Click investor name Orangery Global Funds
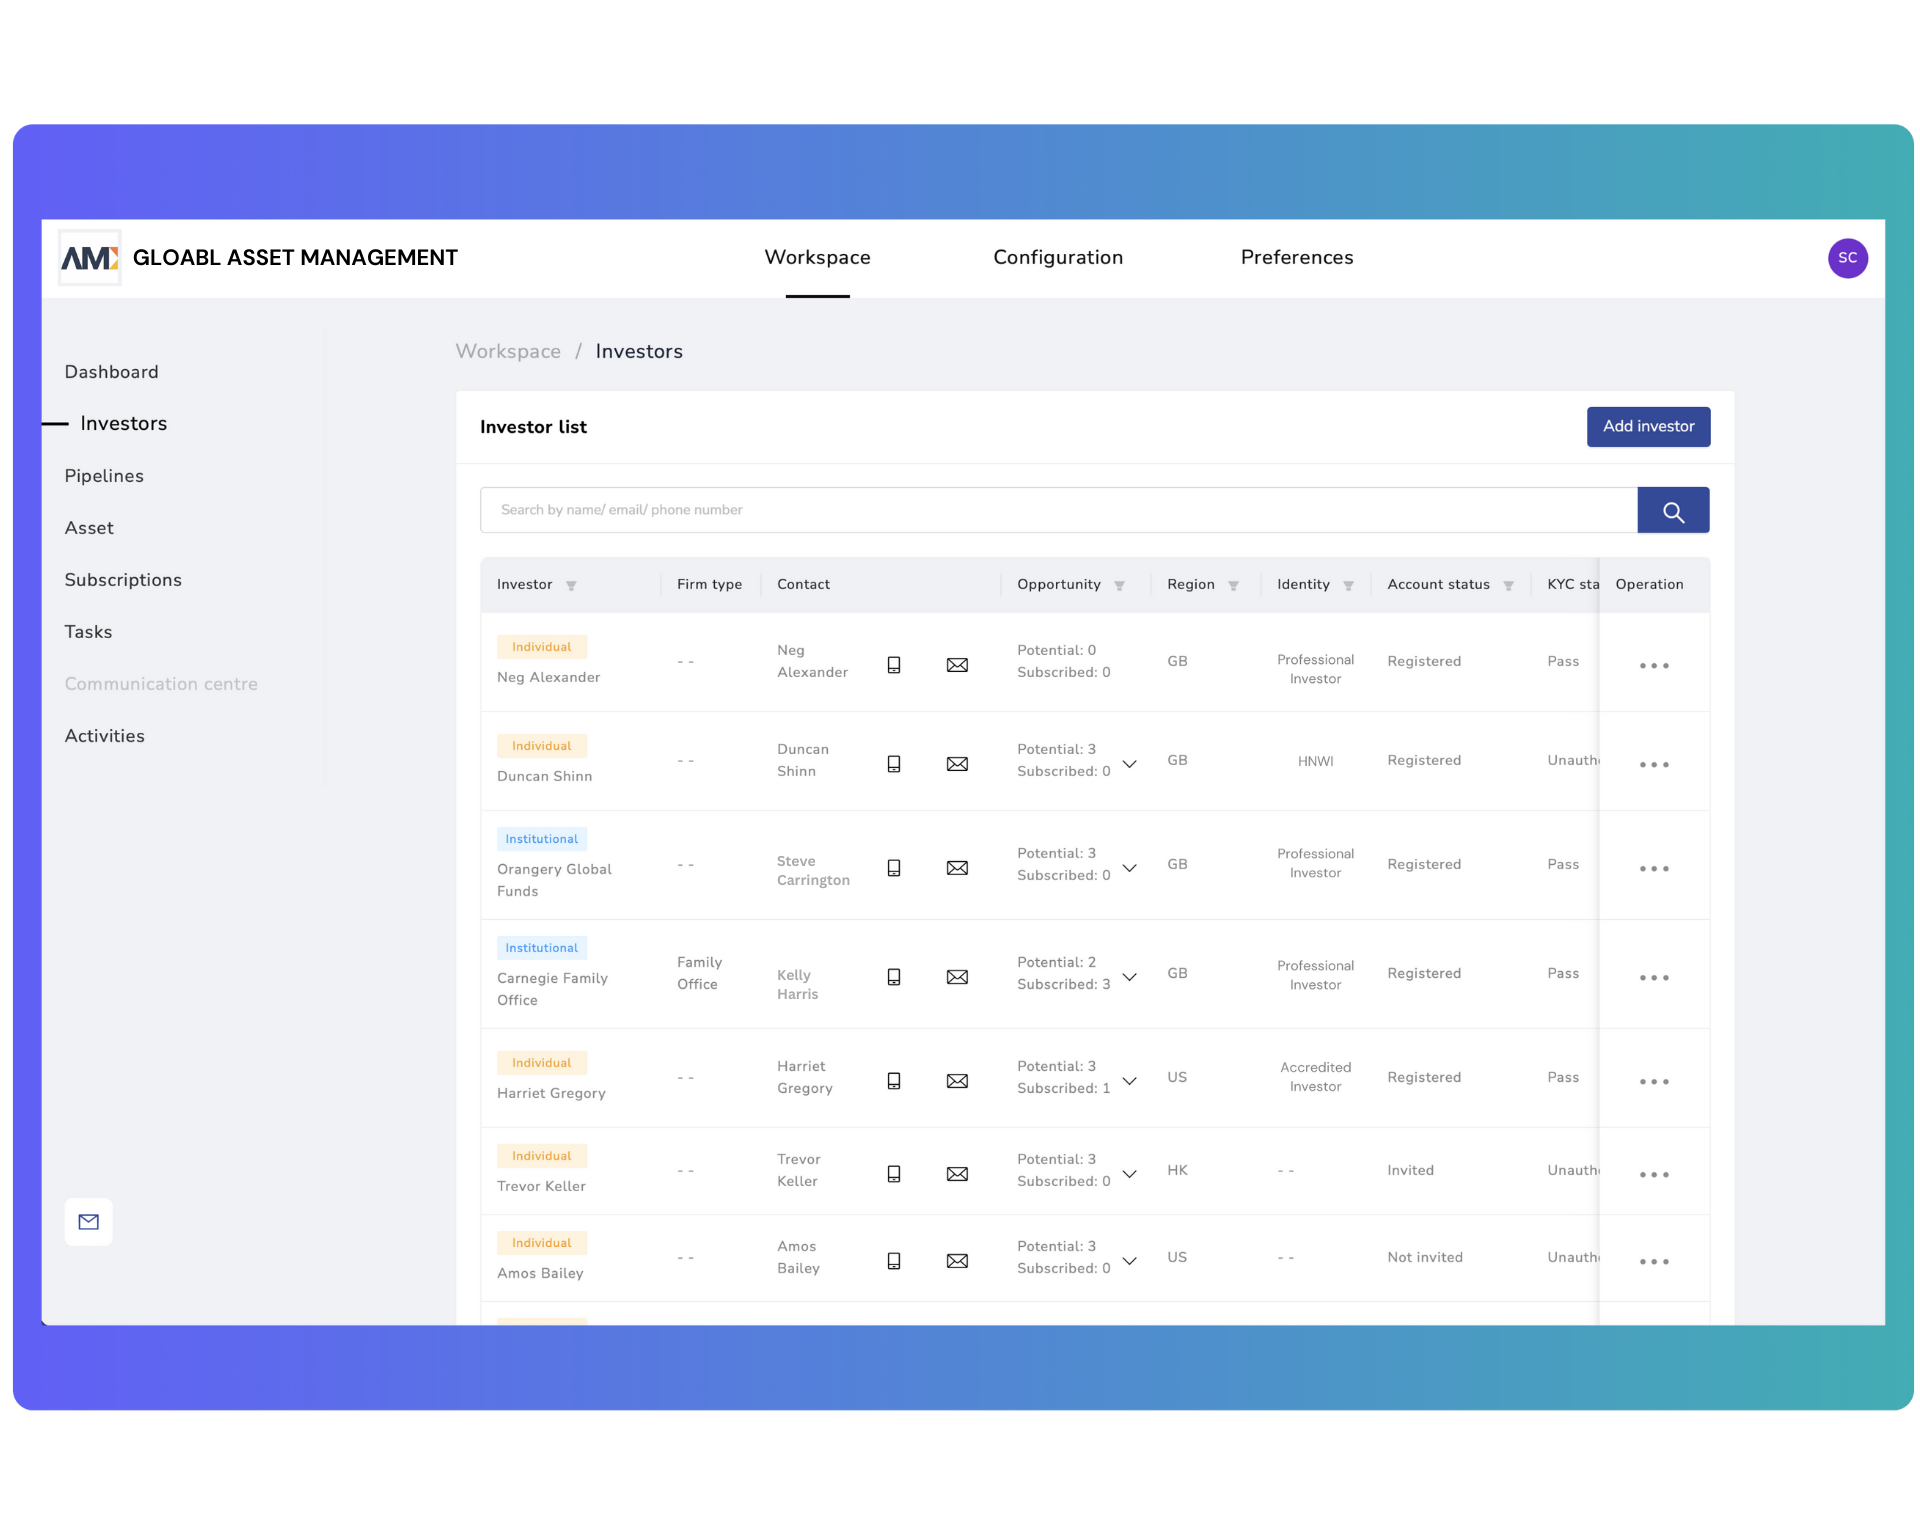 click(554, 880)
